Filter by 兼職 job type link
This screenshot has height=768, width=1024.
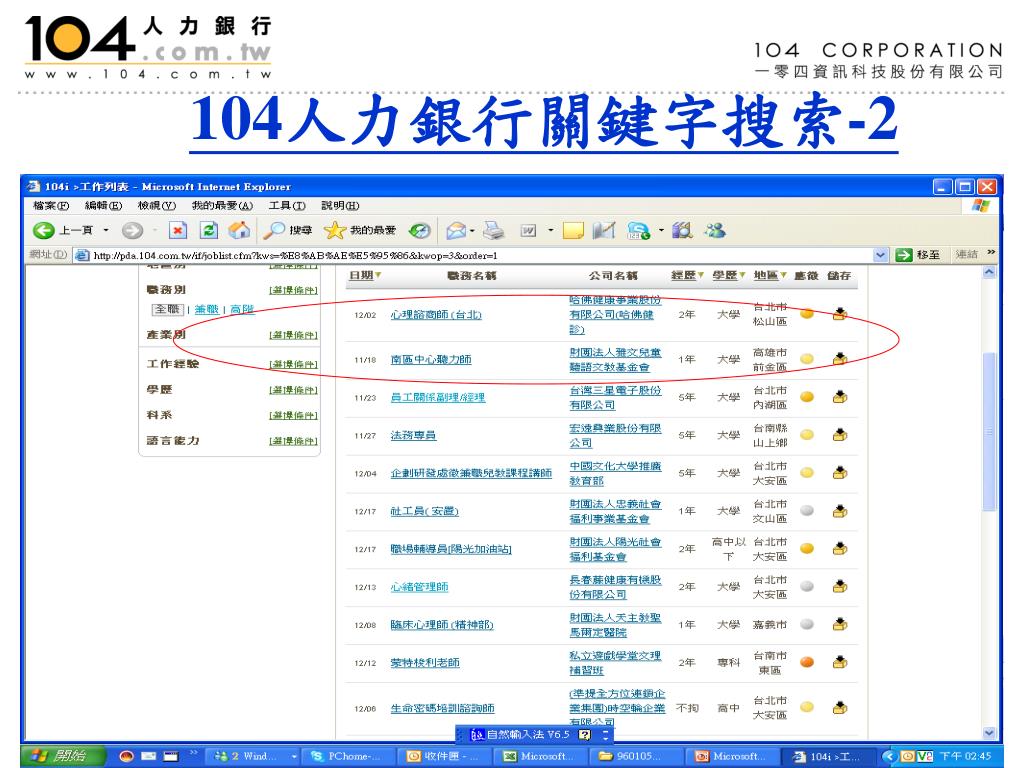tap(206, 309)
